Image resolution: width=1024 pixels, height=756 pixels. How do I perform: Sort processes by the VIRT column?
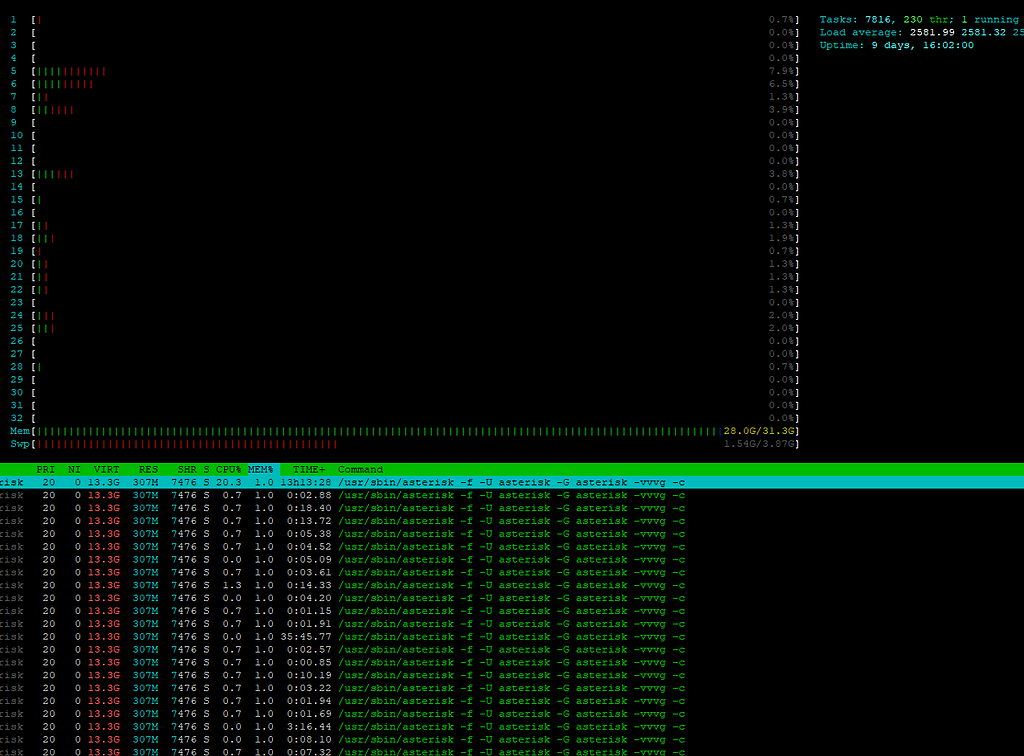(x=106, y=468)
